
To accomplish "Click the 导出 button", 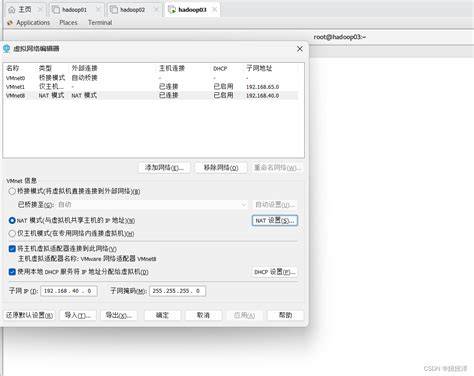I will [x=119, y=315].
